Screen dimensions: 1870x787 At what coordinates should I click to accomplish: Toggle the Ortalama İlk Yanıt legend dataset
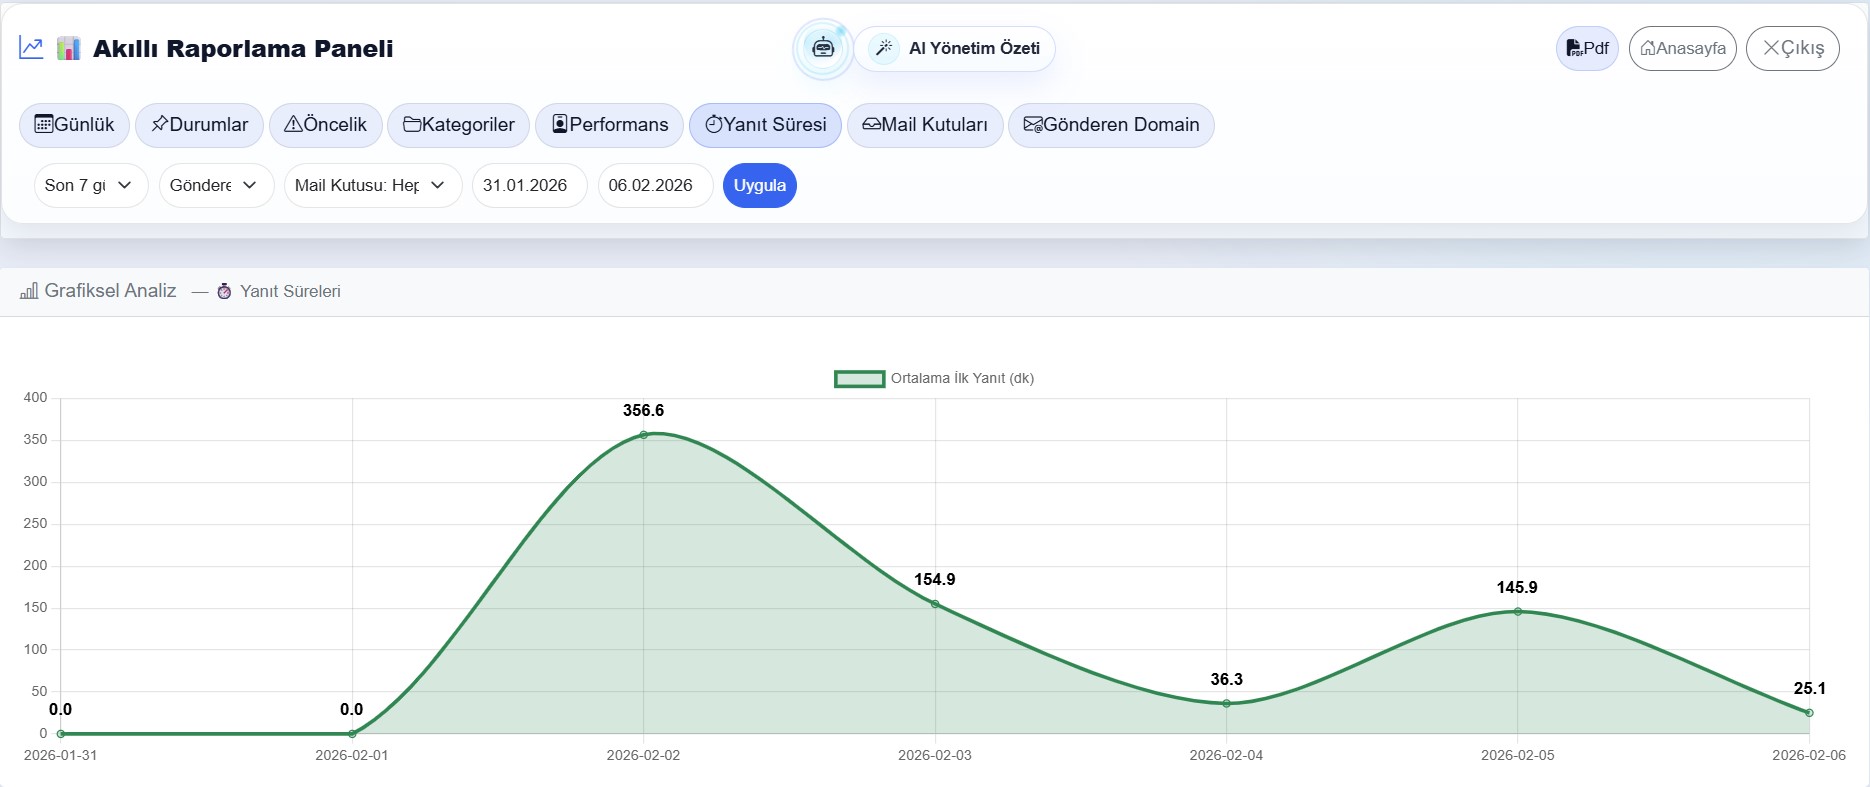pos(859,378)
